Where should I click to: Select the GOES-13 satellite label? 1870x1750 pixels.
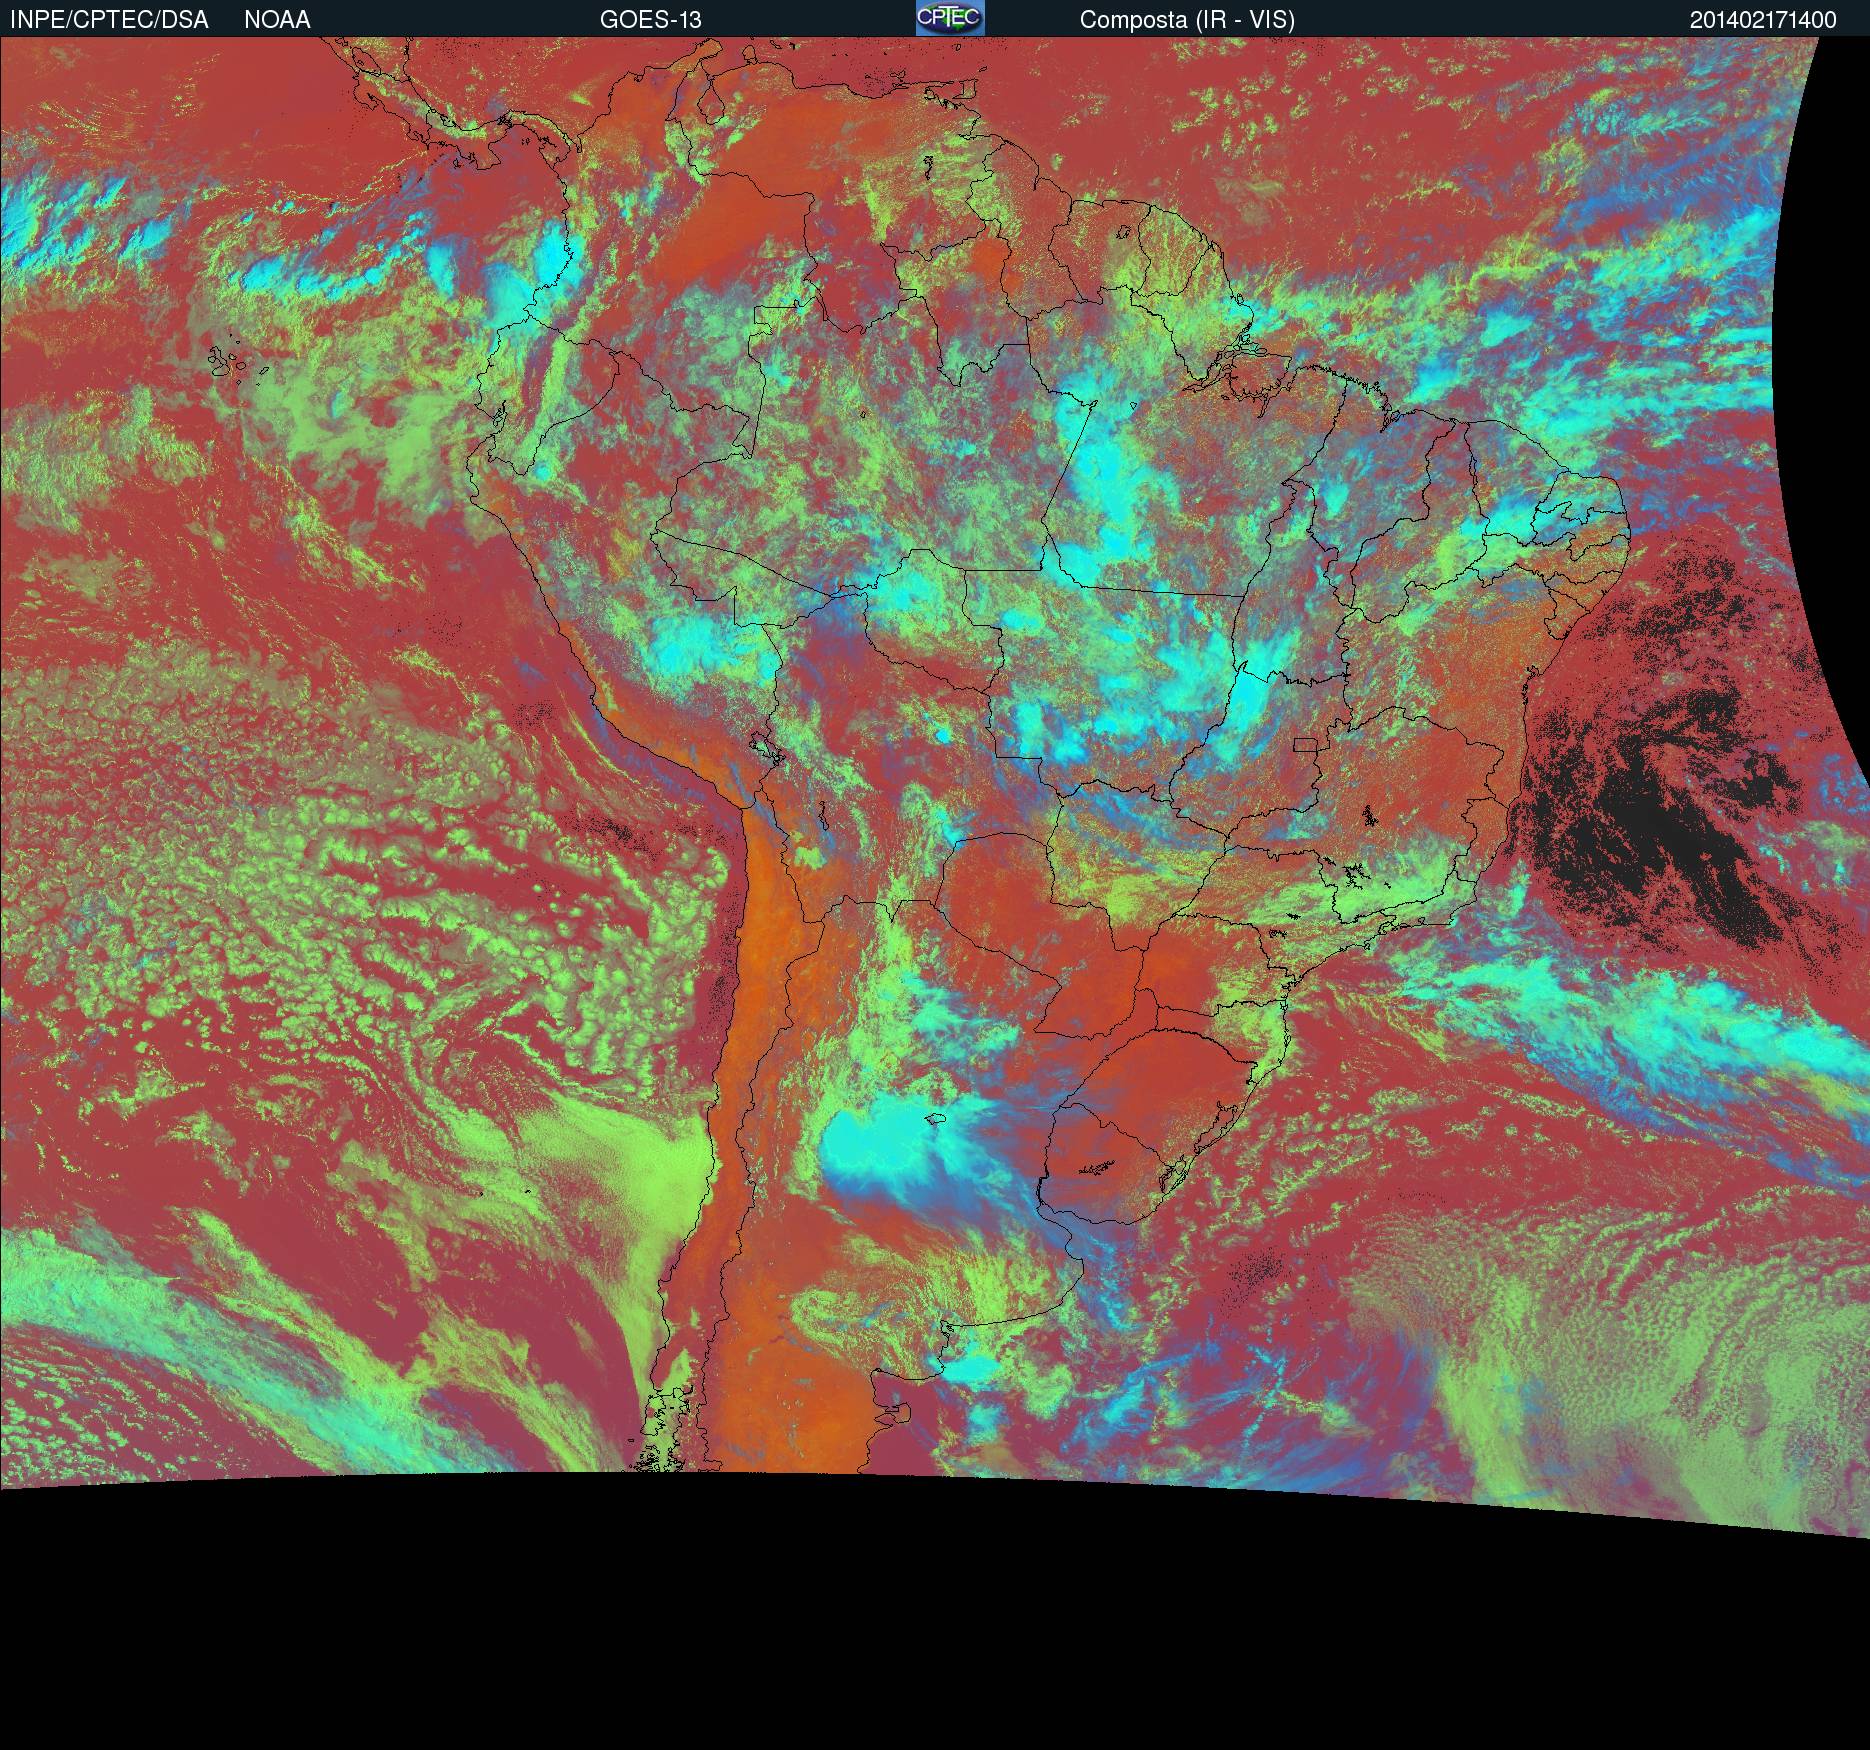pos(650,20)
